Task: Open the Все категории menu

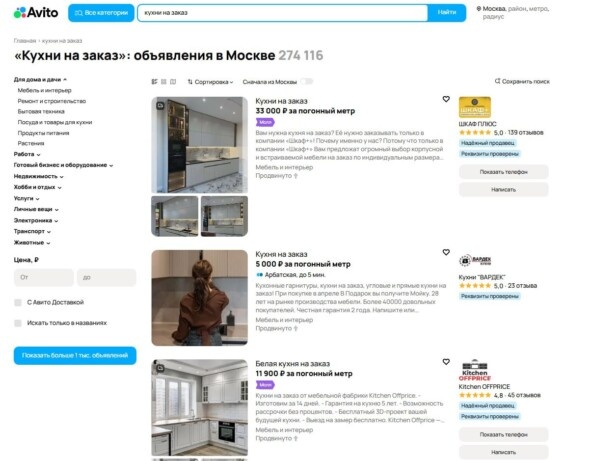Action: [x=101, y=13]
